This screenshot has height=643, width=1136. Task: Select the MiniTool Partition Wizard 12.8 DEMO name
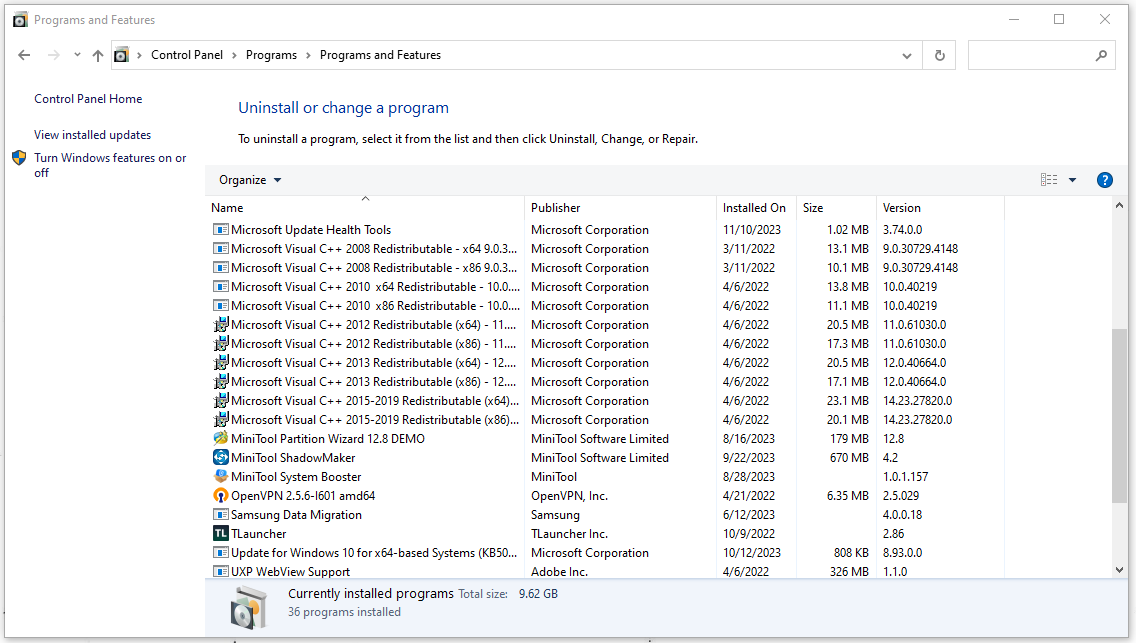[x=327, y=439]
